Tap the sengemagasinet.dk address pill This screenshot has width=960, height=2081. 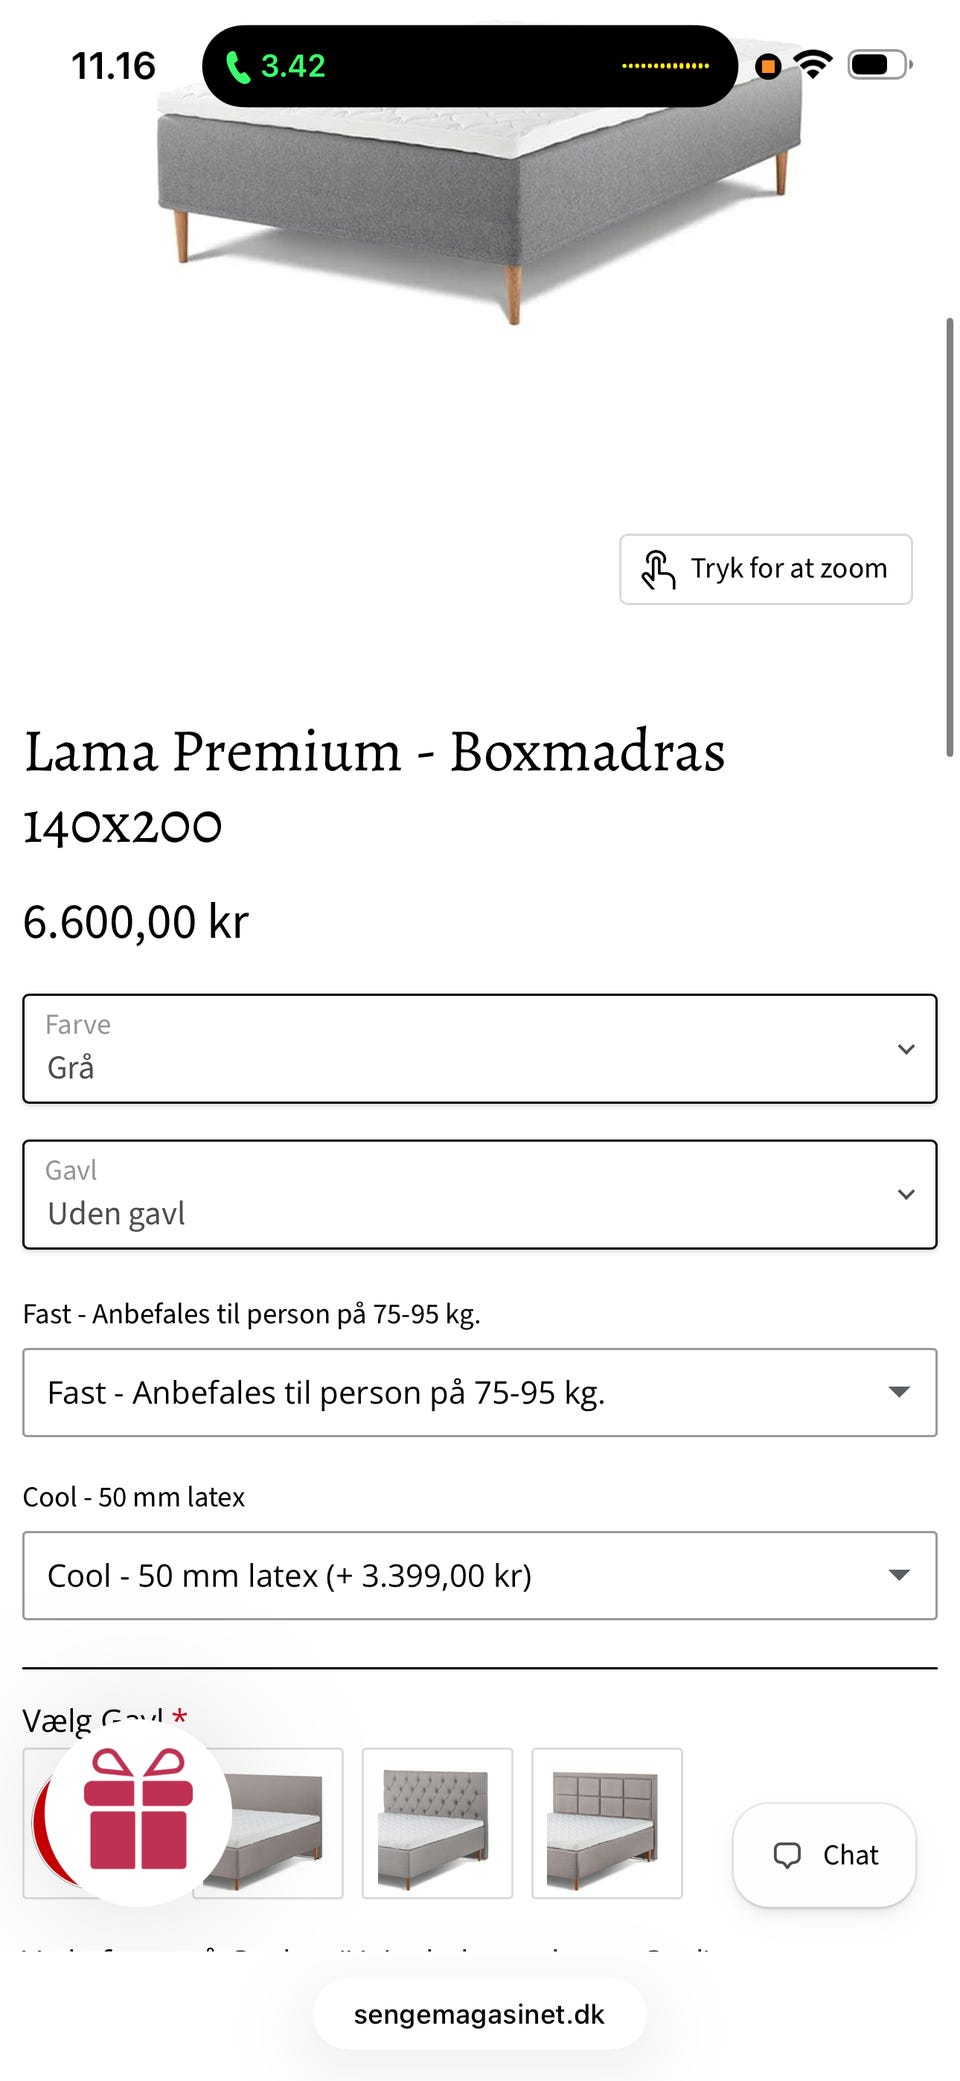(479, 2014)
